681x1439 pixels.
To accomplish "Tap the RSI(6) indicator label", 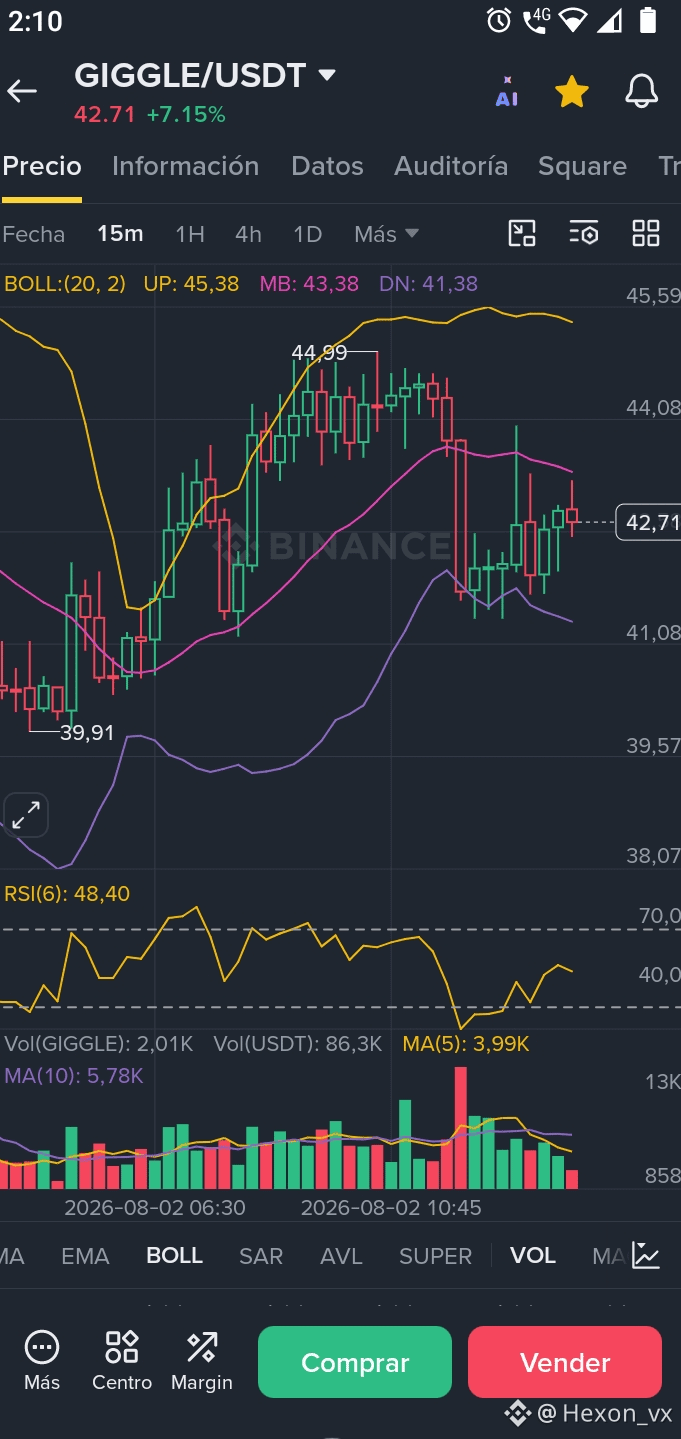I will click(x=67, y=894).
